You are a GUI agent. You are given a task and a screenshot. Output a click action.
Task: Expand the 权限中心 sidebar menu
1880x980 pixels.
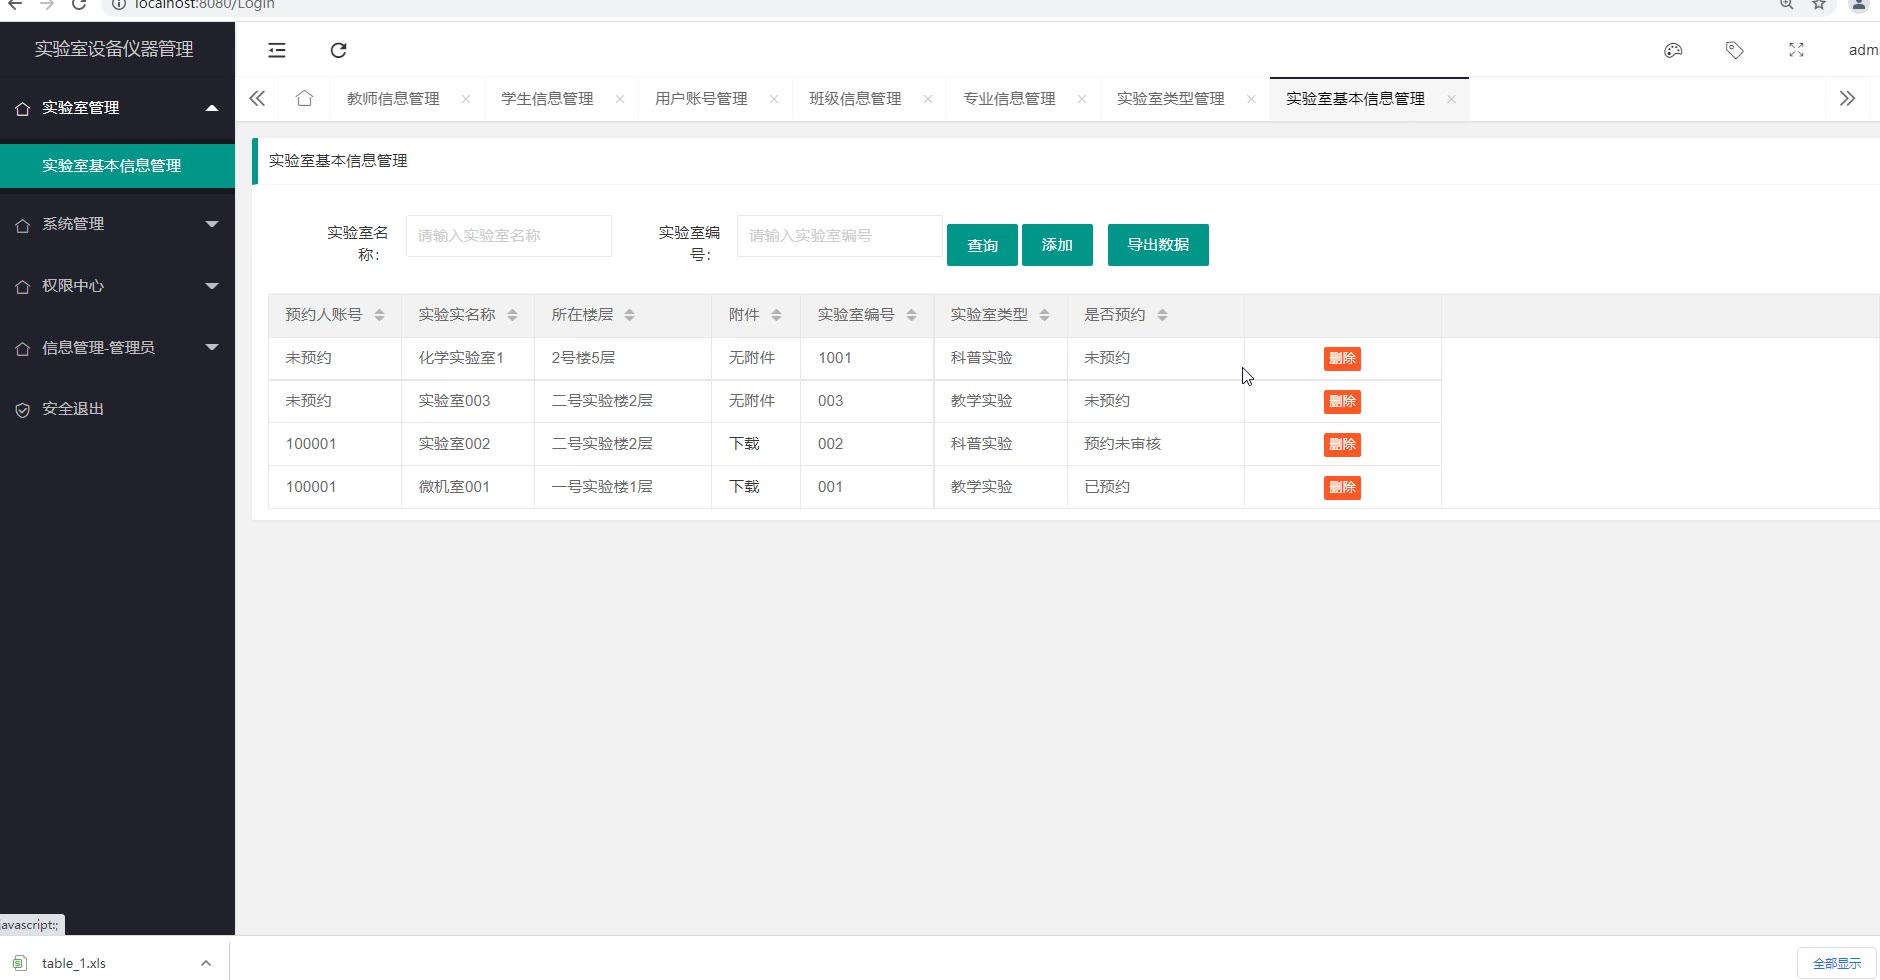click(117, 286)
